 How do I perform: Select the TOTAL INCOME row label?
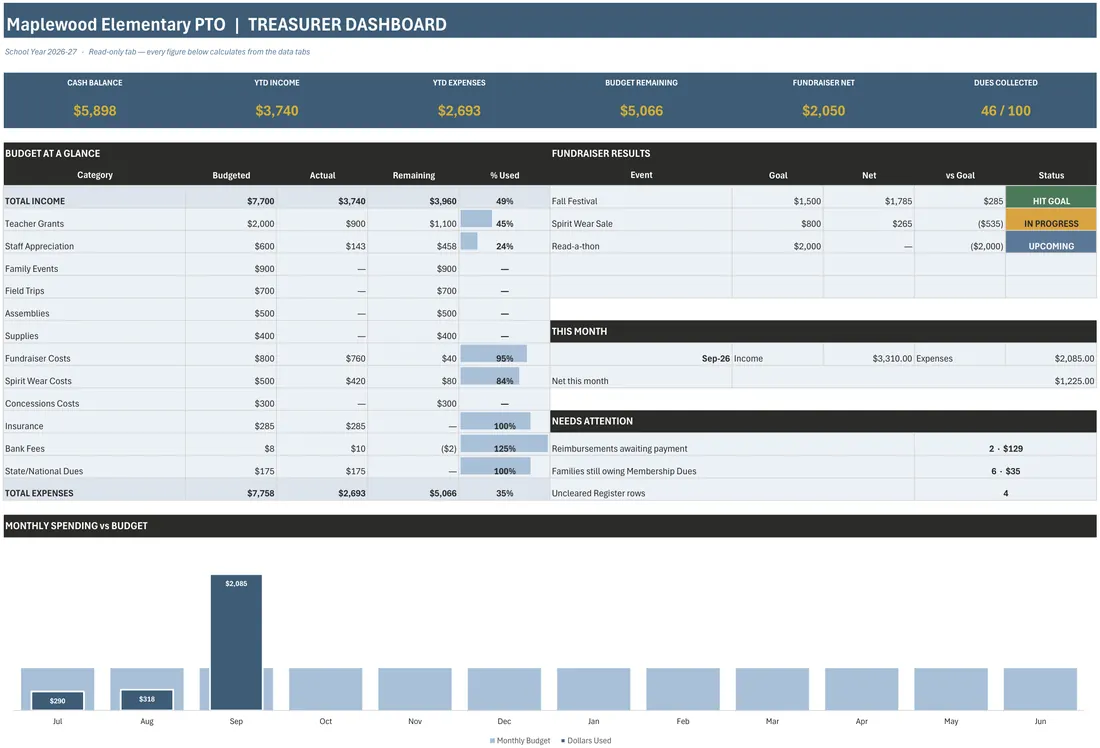pos(35,201)
